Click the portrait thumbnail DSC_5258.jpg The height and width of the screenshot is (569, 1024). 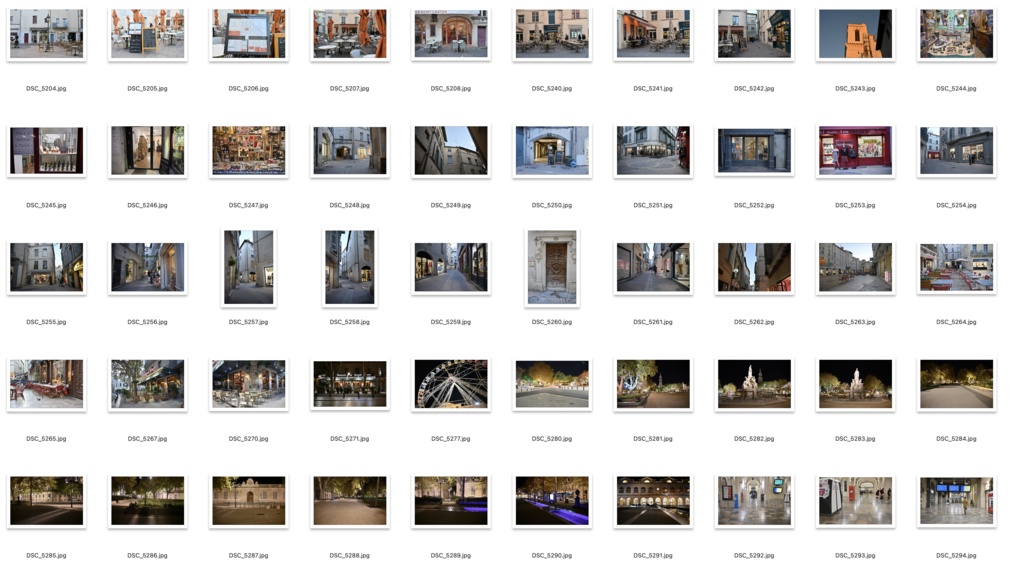pos(349,267)
